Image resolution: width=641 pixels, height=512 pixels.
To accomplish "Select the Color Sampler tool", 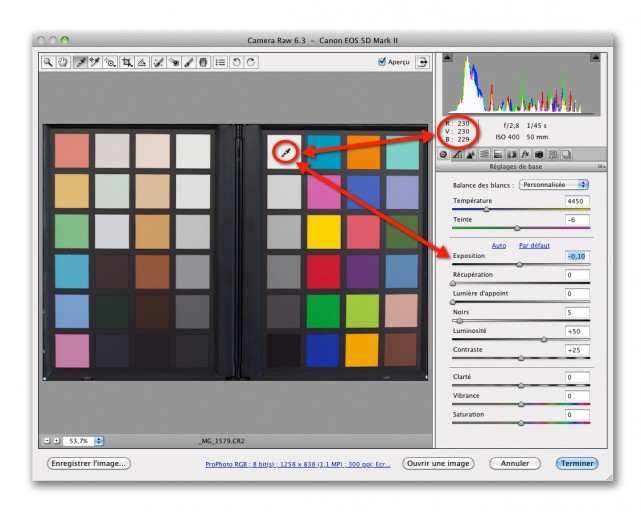I will pyautogui.click(x=95, y=62).
